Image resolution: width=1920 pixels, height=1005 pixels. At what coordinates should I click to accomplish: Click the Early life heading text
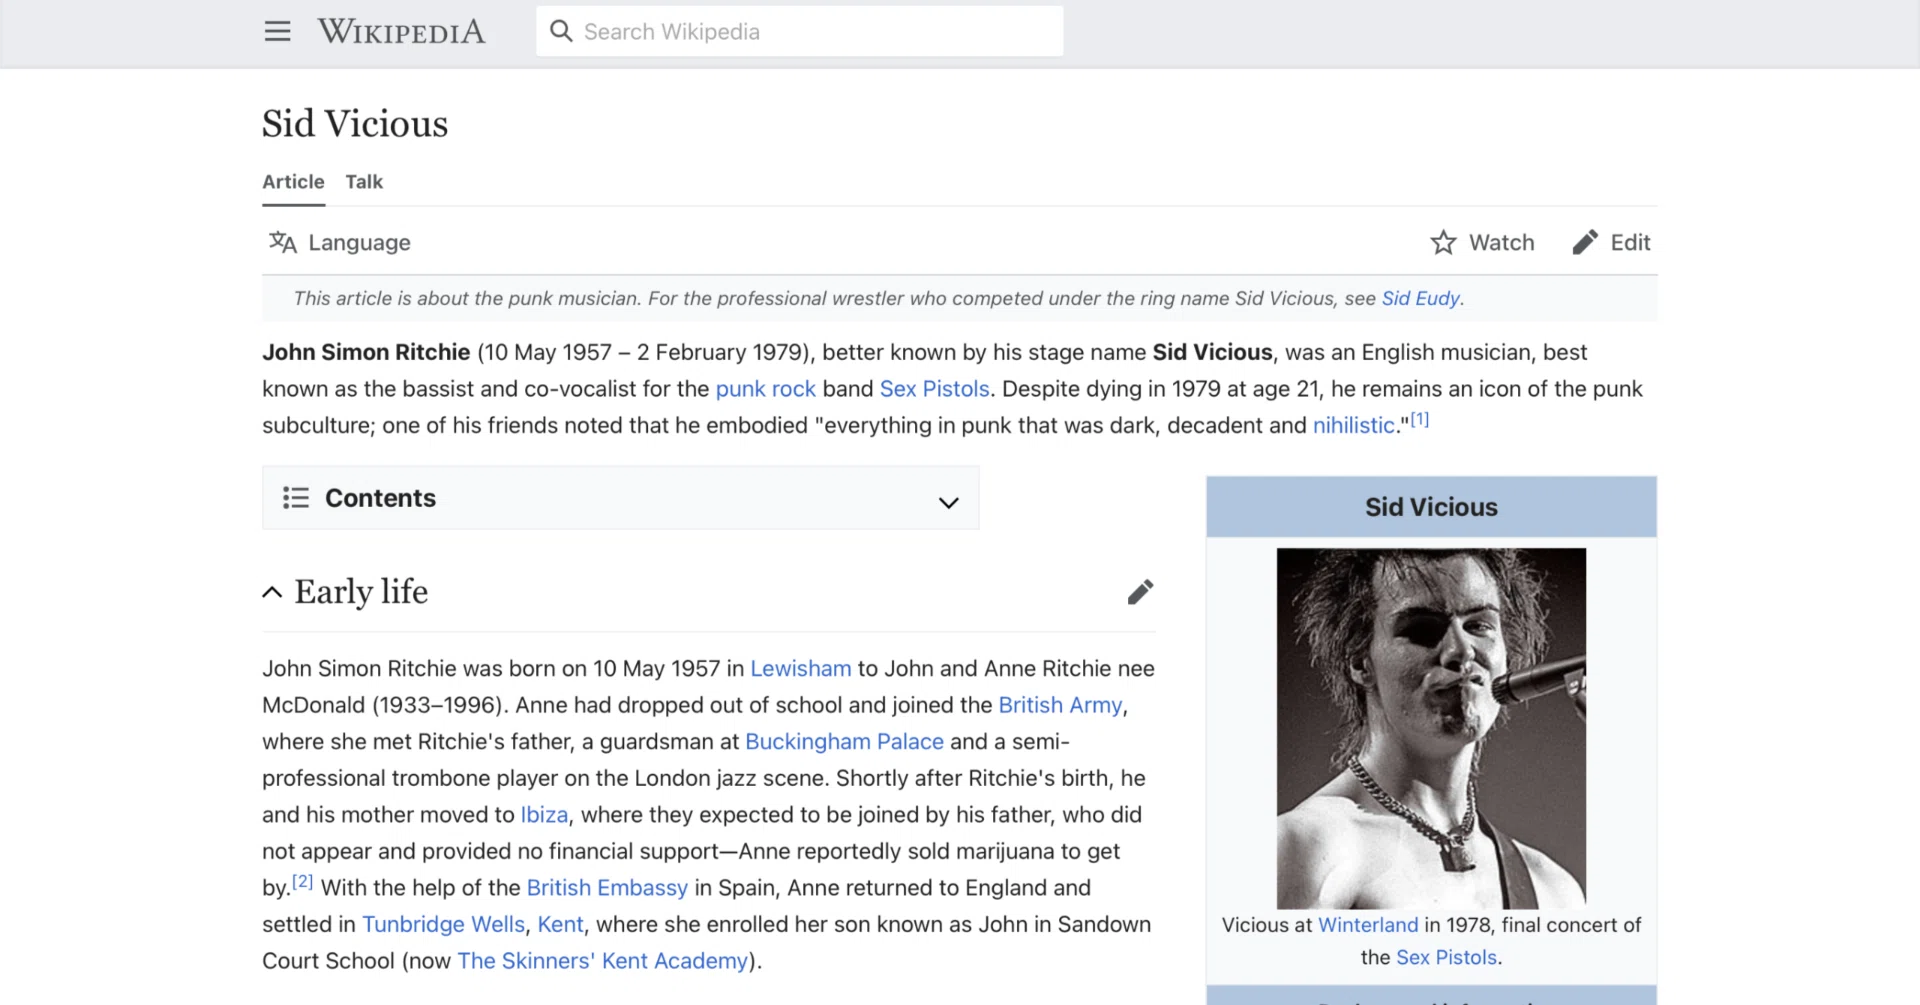pos(361,592)
